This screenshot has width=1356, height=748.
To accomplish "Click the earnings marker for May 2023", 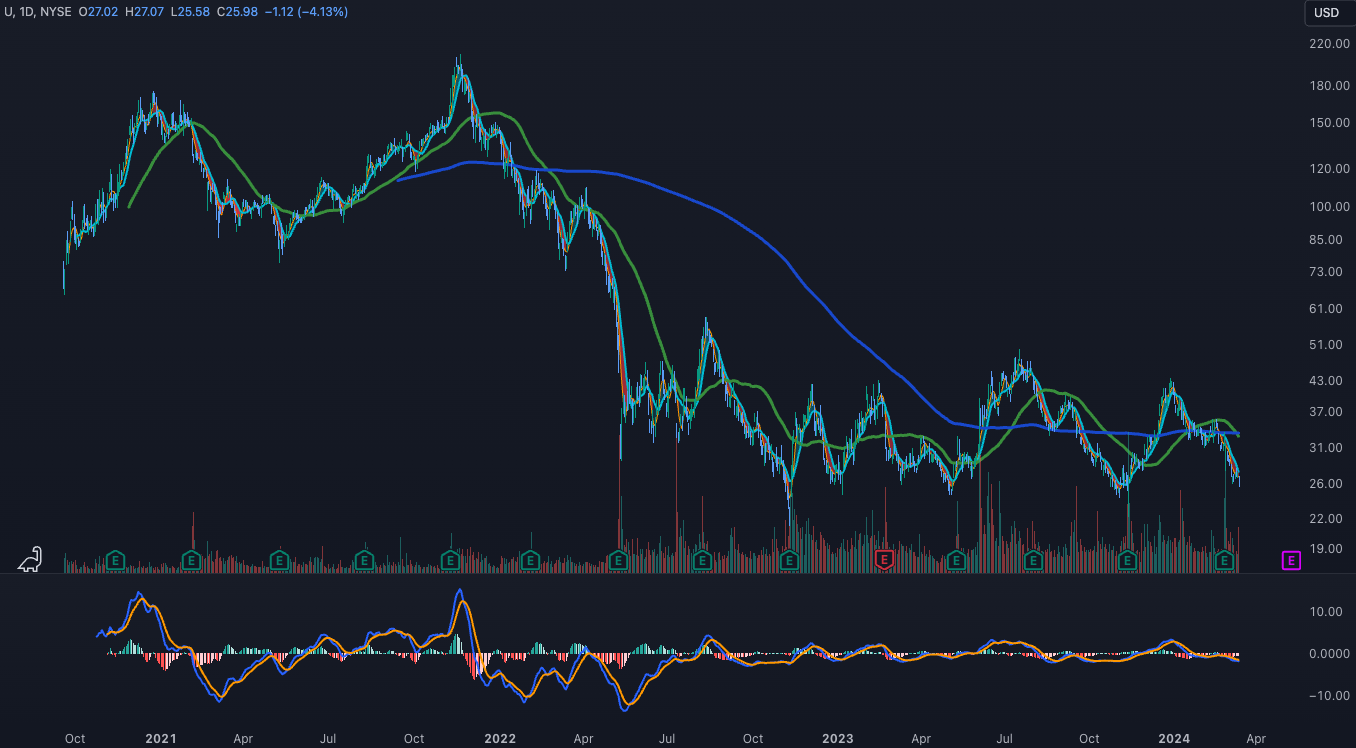I will pyautogui.click(x=956, y=560).
